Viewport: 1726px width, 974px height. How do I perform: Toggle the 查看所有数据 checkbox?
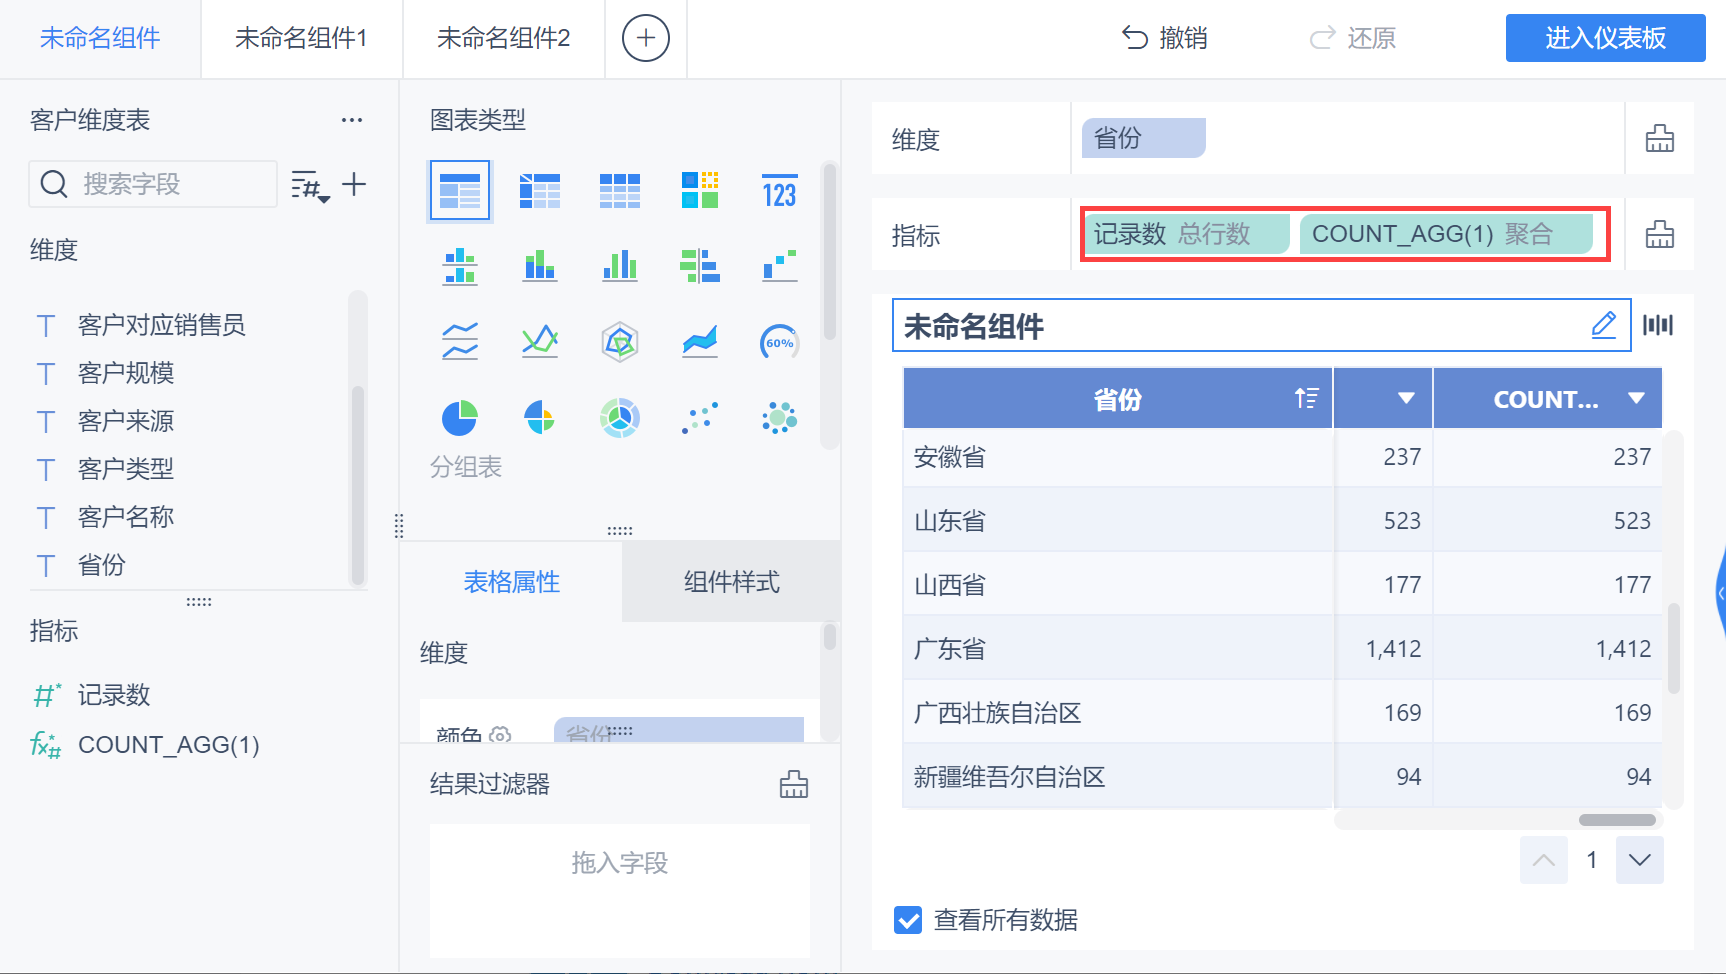tap(908, 920)
